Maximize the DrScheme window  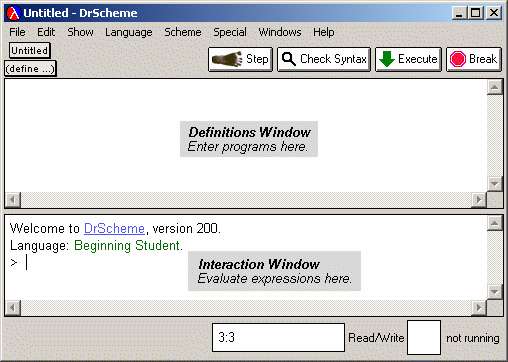click(476, 13)
